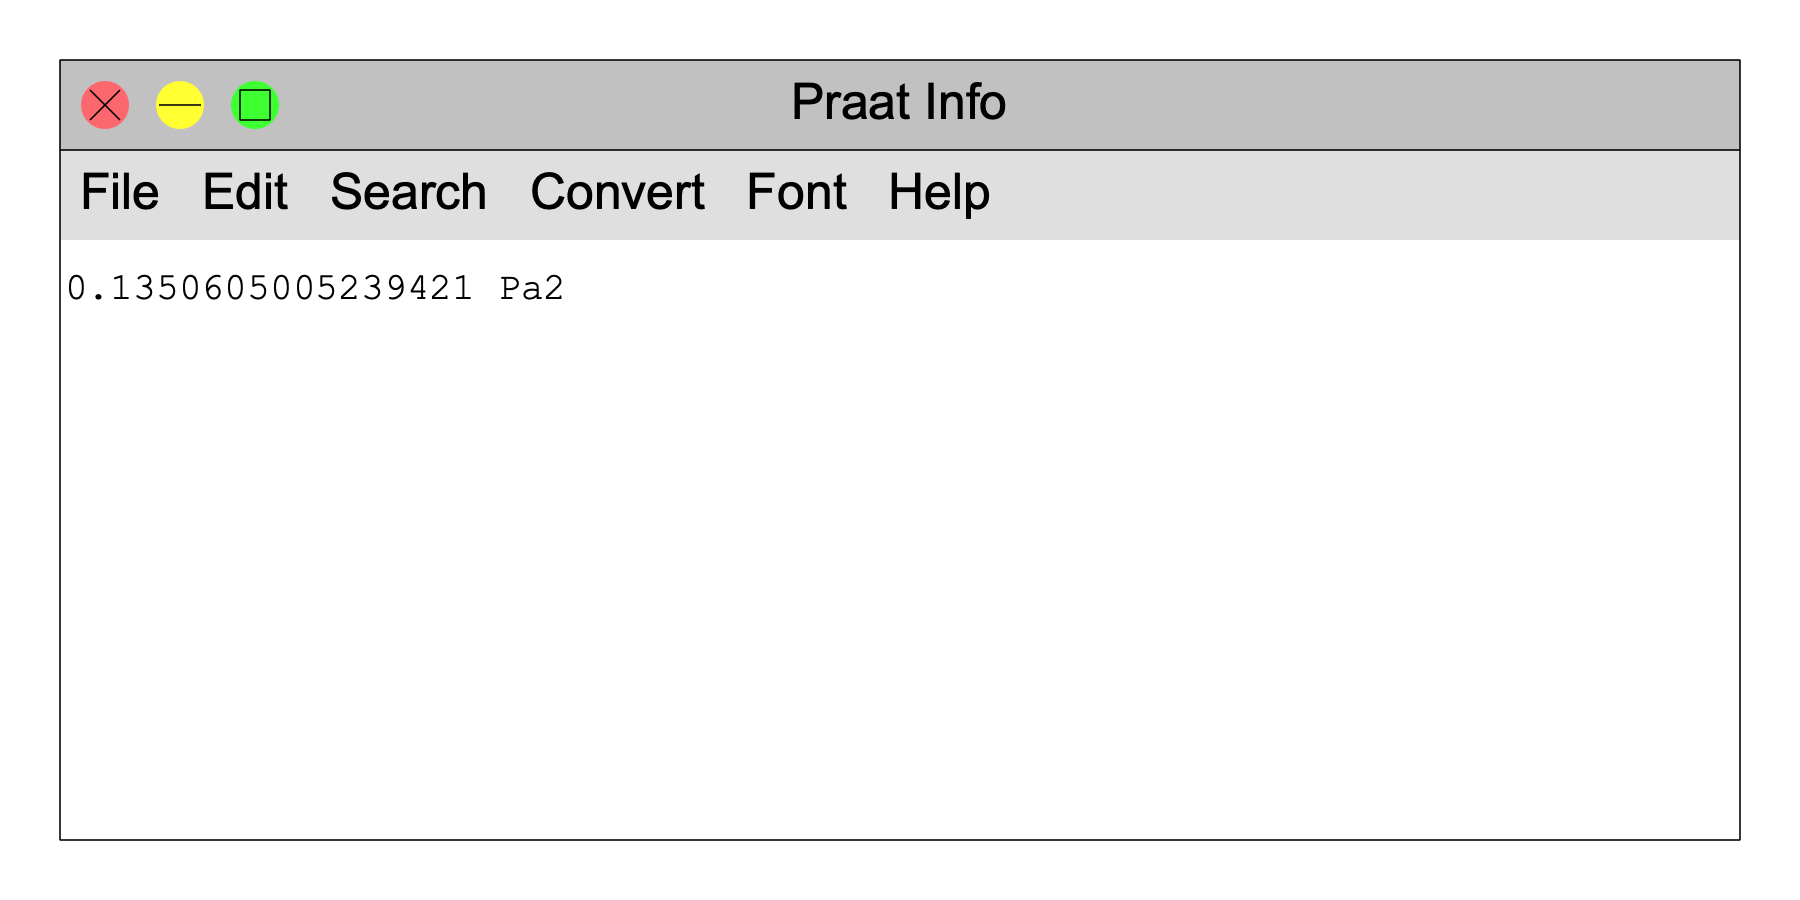Place cursor right after the Pa2 text
Viewport: 1800px width, 900px height.
(x=566, y=288)
